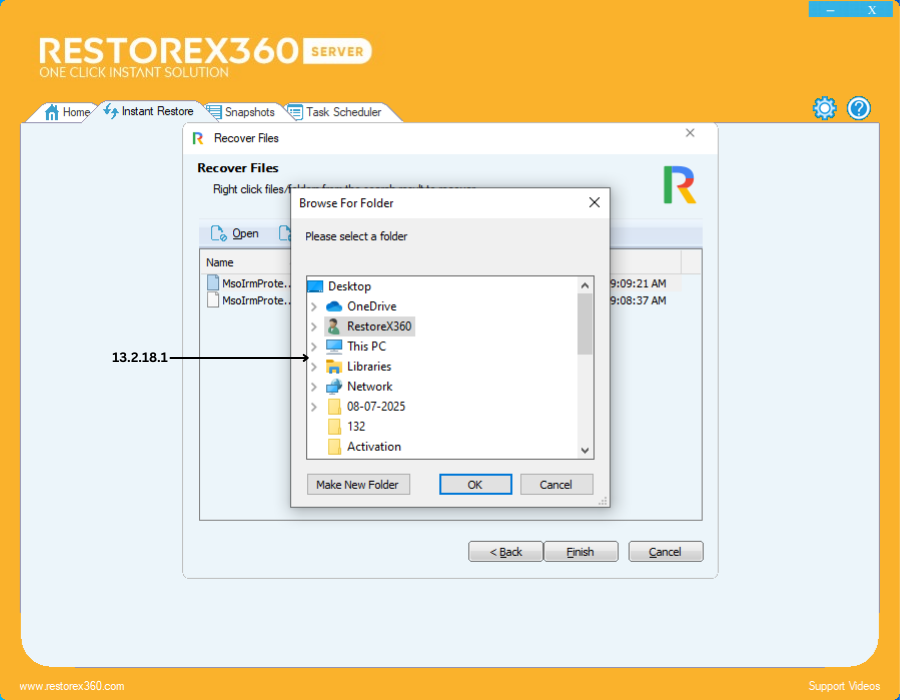This screenshot has width=900, height=700.
Task: Click the Finish button
Action: [x=580, y=551]
